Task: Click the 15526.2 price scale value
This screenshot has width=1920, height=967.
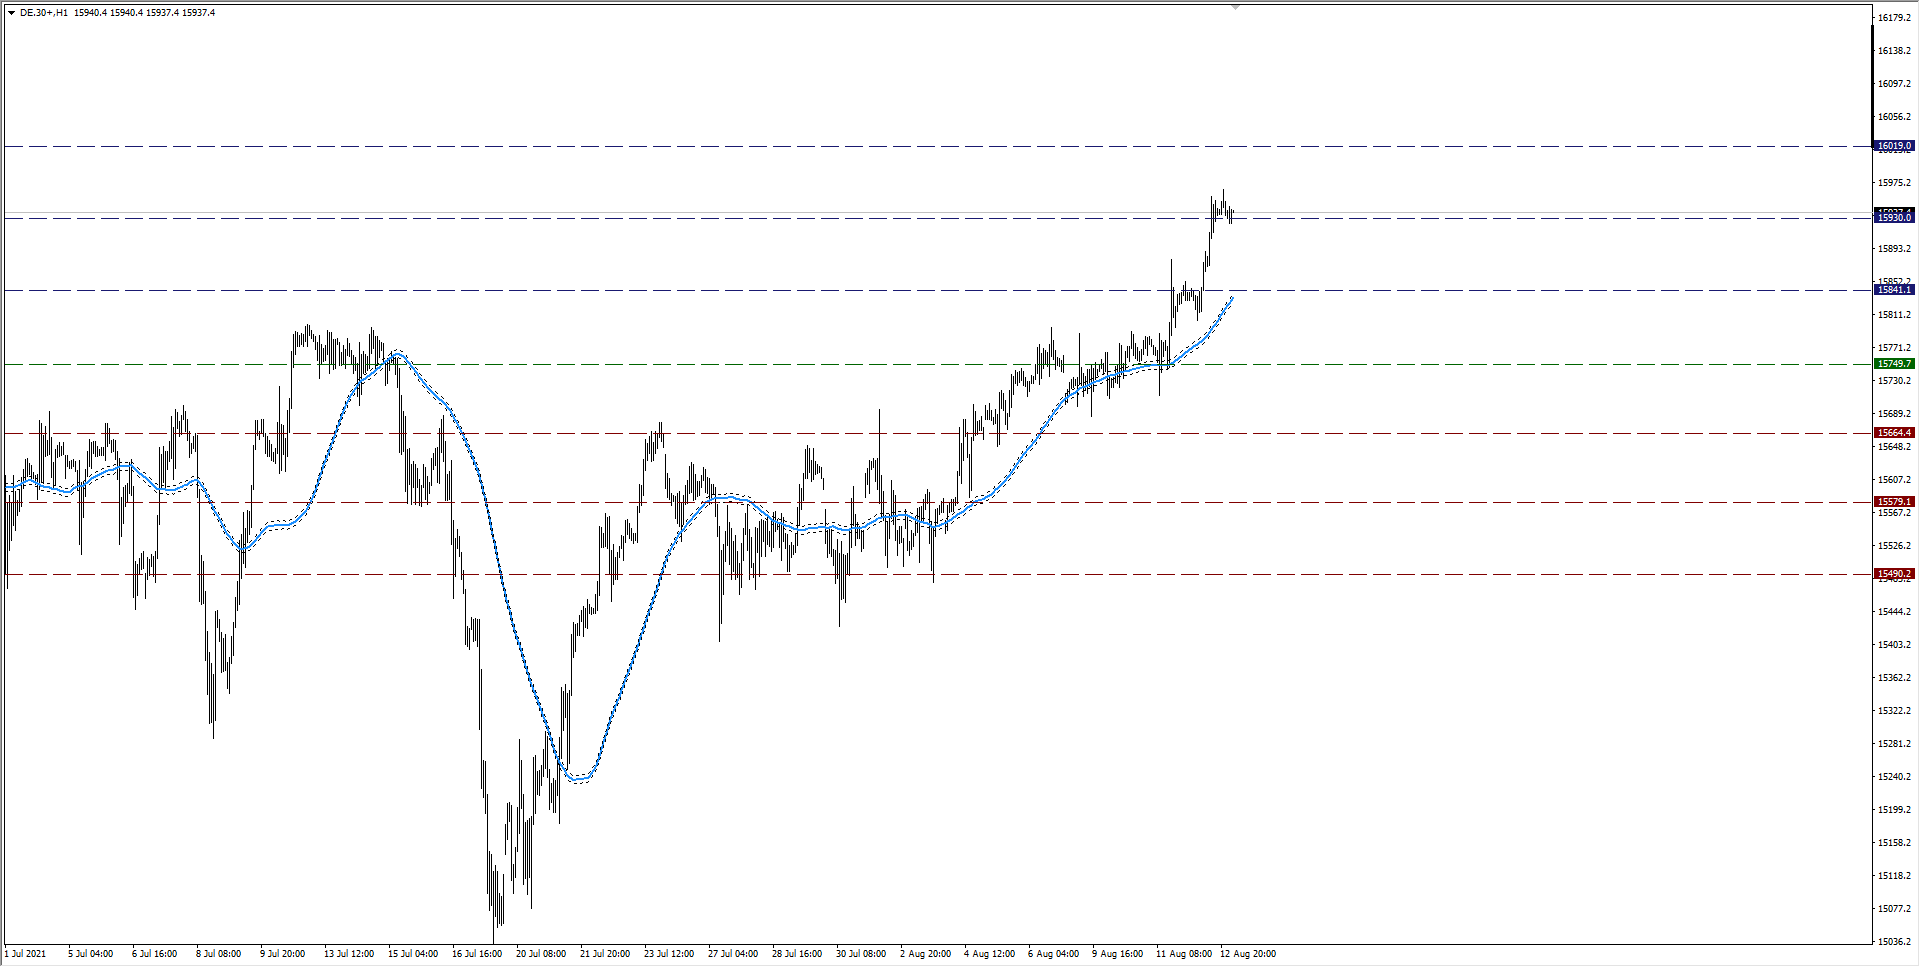Action: 1894,546
